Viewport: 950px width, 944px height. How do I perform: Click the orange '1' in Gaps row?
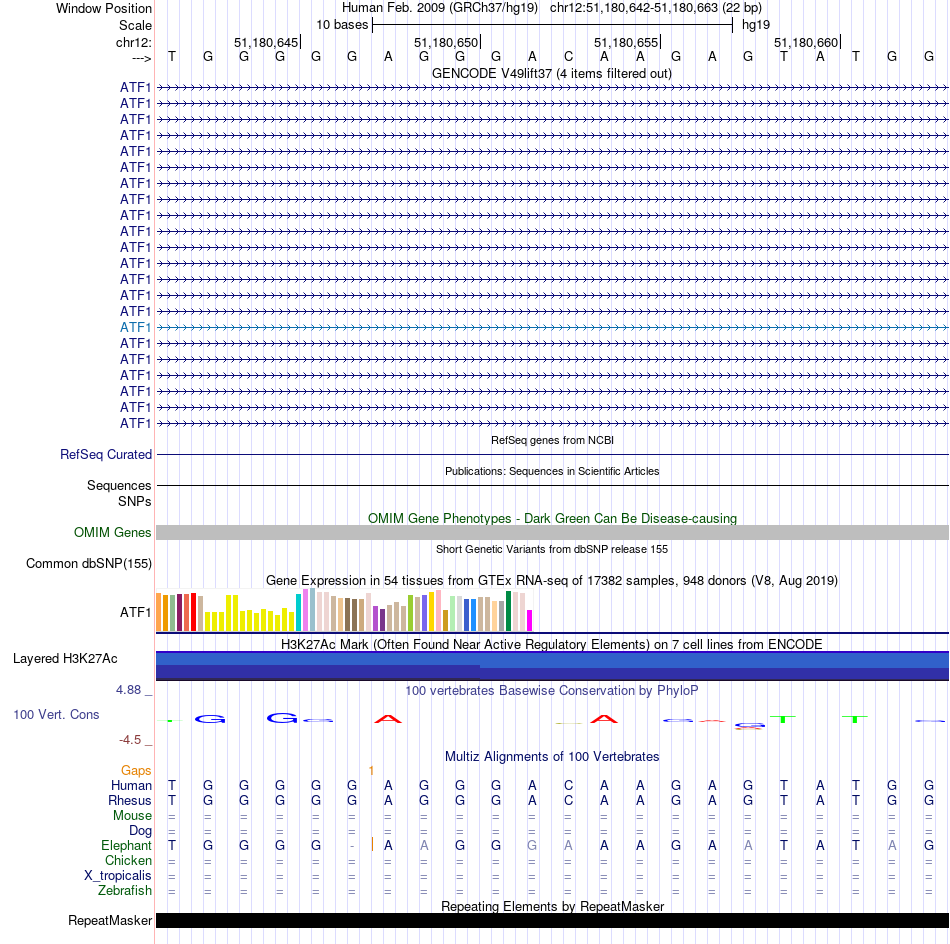pyautogui.click(x=371, y=771)
